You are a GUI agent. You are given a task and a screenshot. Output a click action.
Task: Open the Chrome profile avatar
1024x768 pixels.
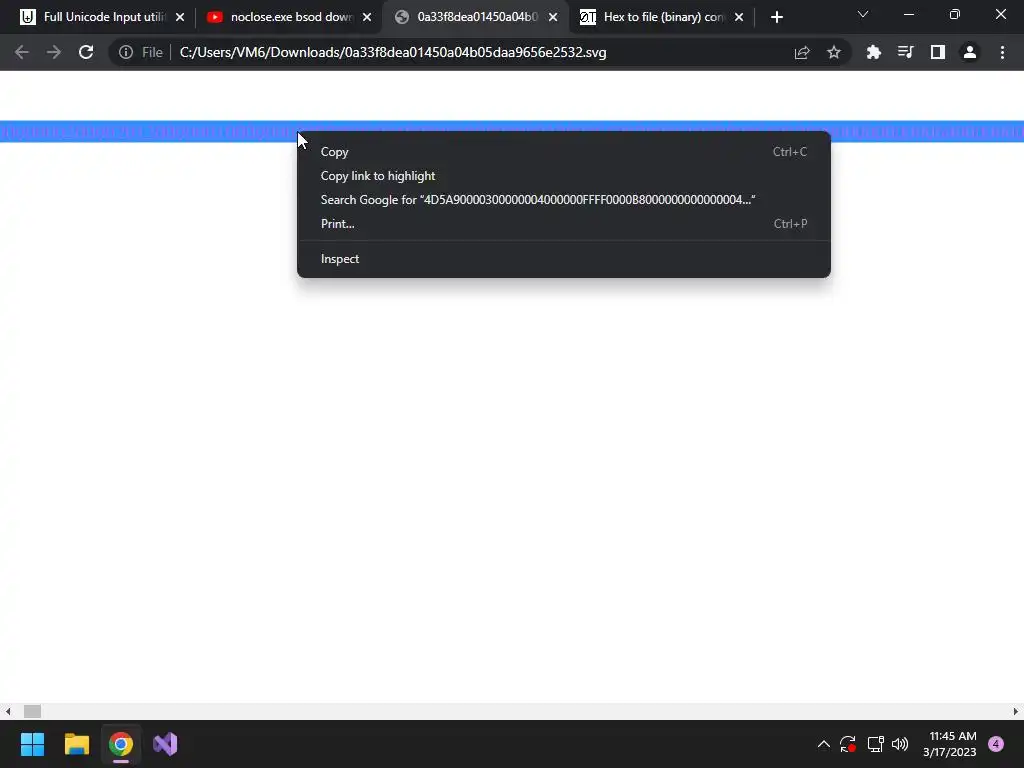click(970, 52)
